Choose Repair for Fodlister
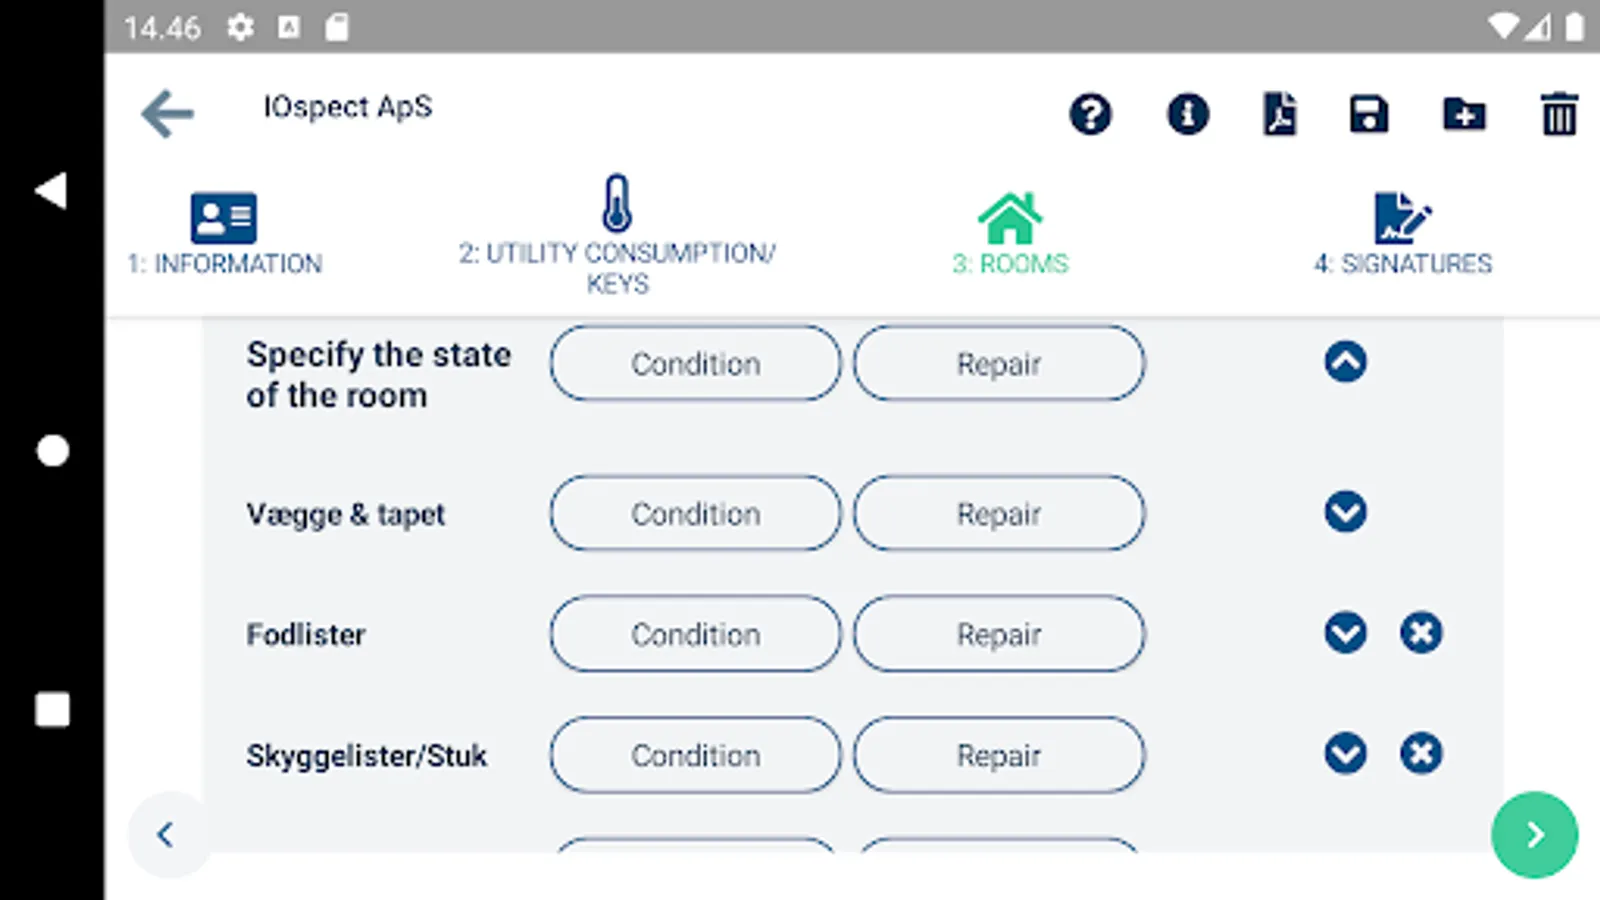This screenshot has height=900, width=1600. (x=998, y=634)
